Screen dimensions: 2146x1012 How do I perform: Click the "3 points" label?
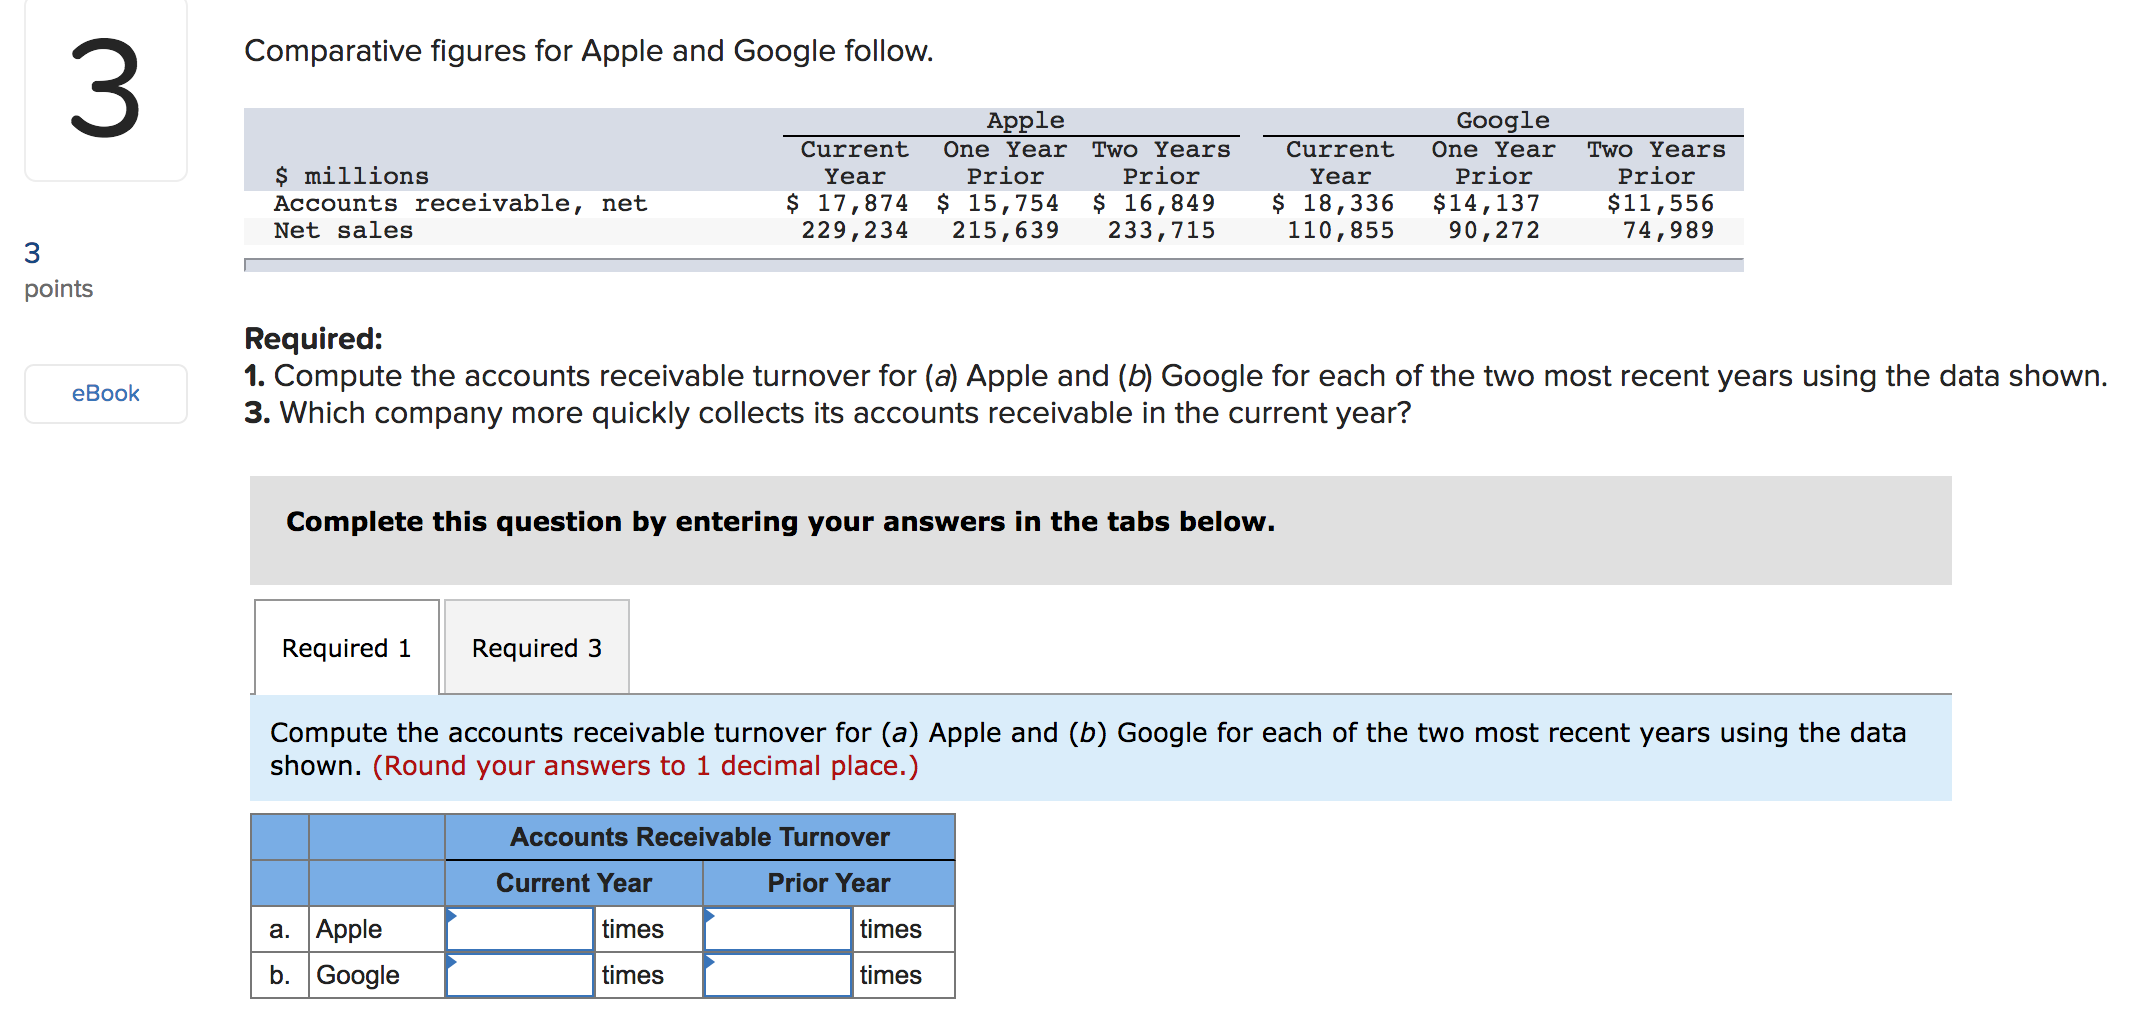[58, 270]
